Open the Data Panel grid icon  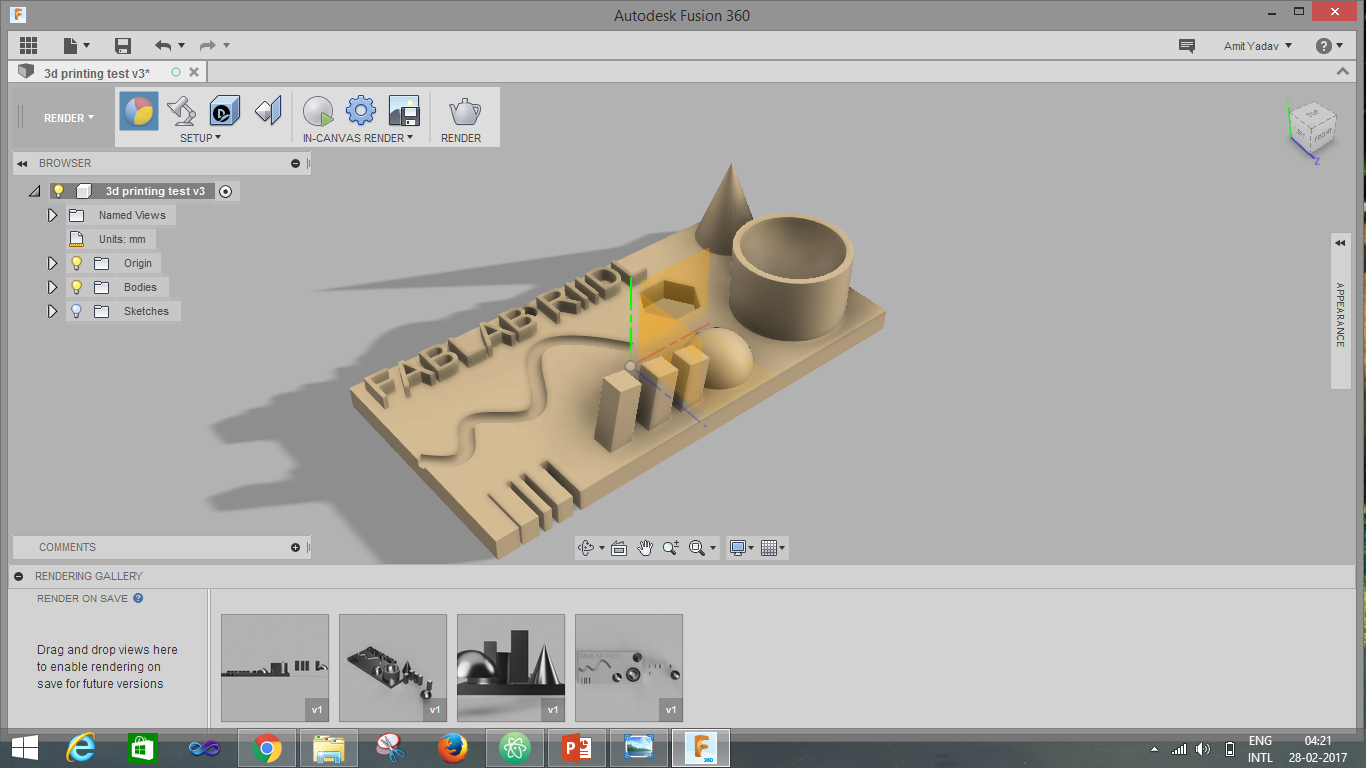coord(28,46)
